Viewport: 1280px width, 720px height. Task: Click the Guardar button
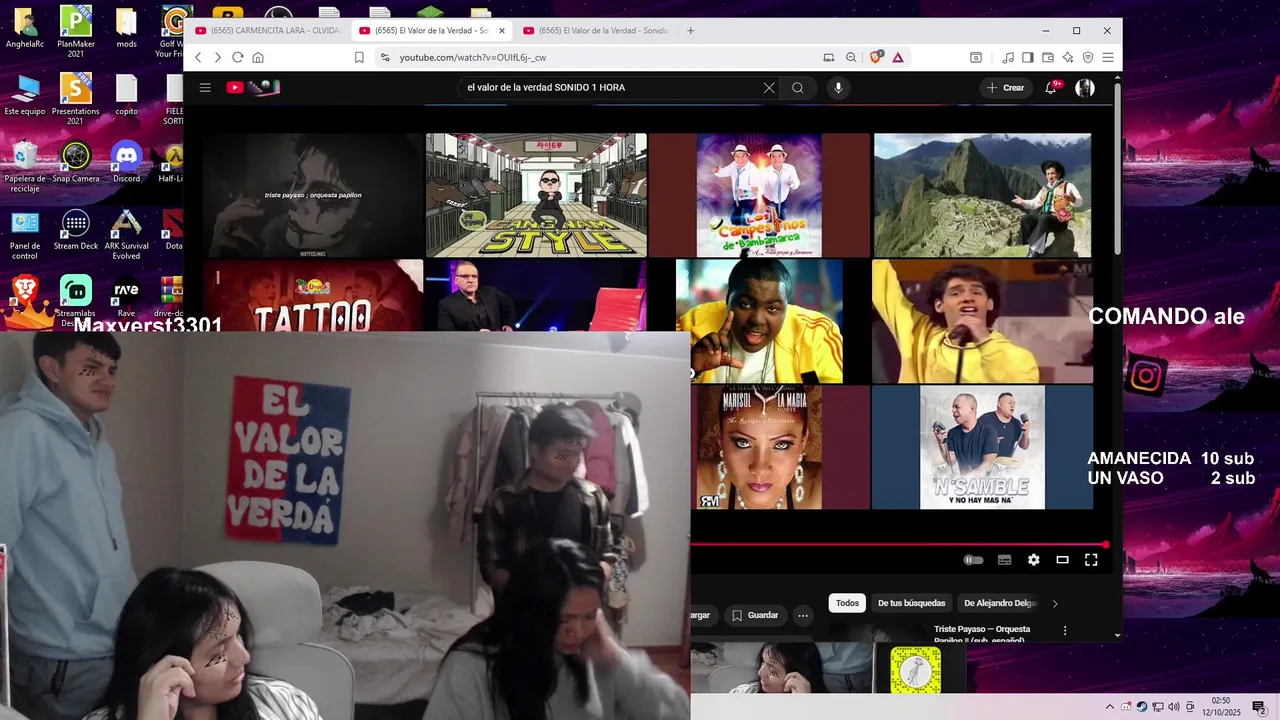coord(754,616)
